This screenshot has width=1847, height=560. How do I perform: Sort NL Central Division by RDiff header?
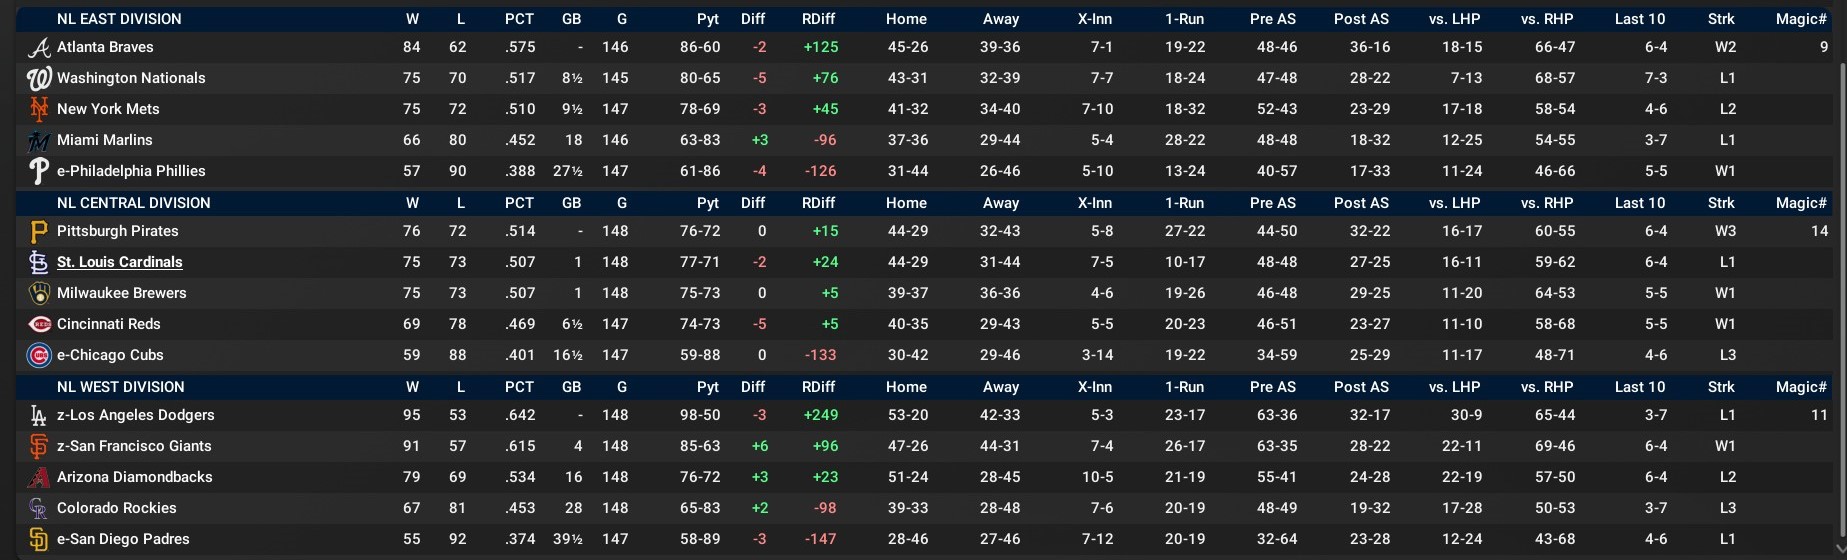point(818,203)
